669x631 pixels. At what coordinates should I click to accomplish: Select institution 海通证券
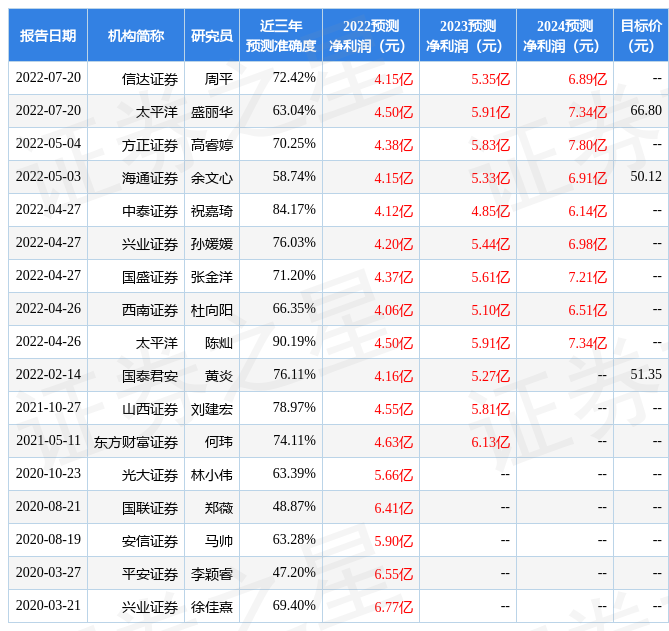click(150, 178)
